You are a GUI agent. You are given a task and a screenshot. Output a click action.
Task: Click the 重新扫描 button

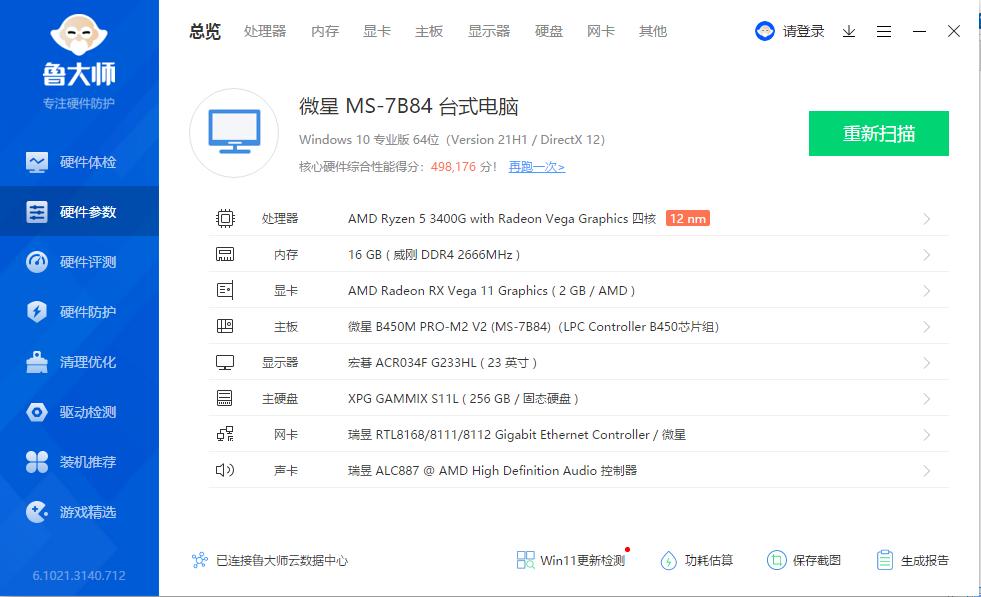point(878,133)
